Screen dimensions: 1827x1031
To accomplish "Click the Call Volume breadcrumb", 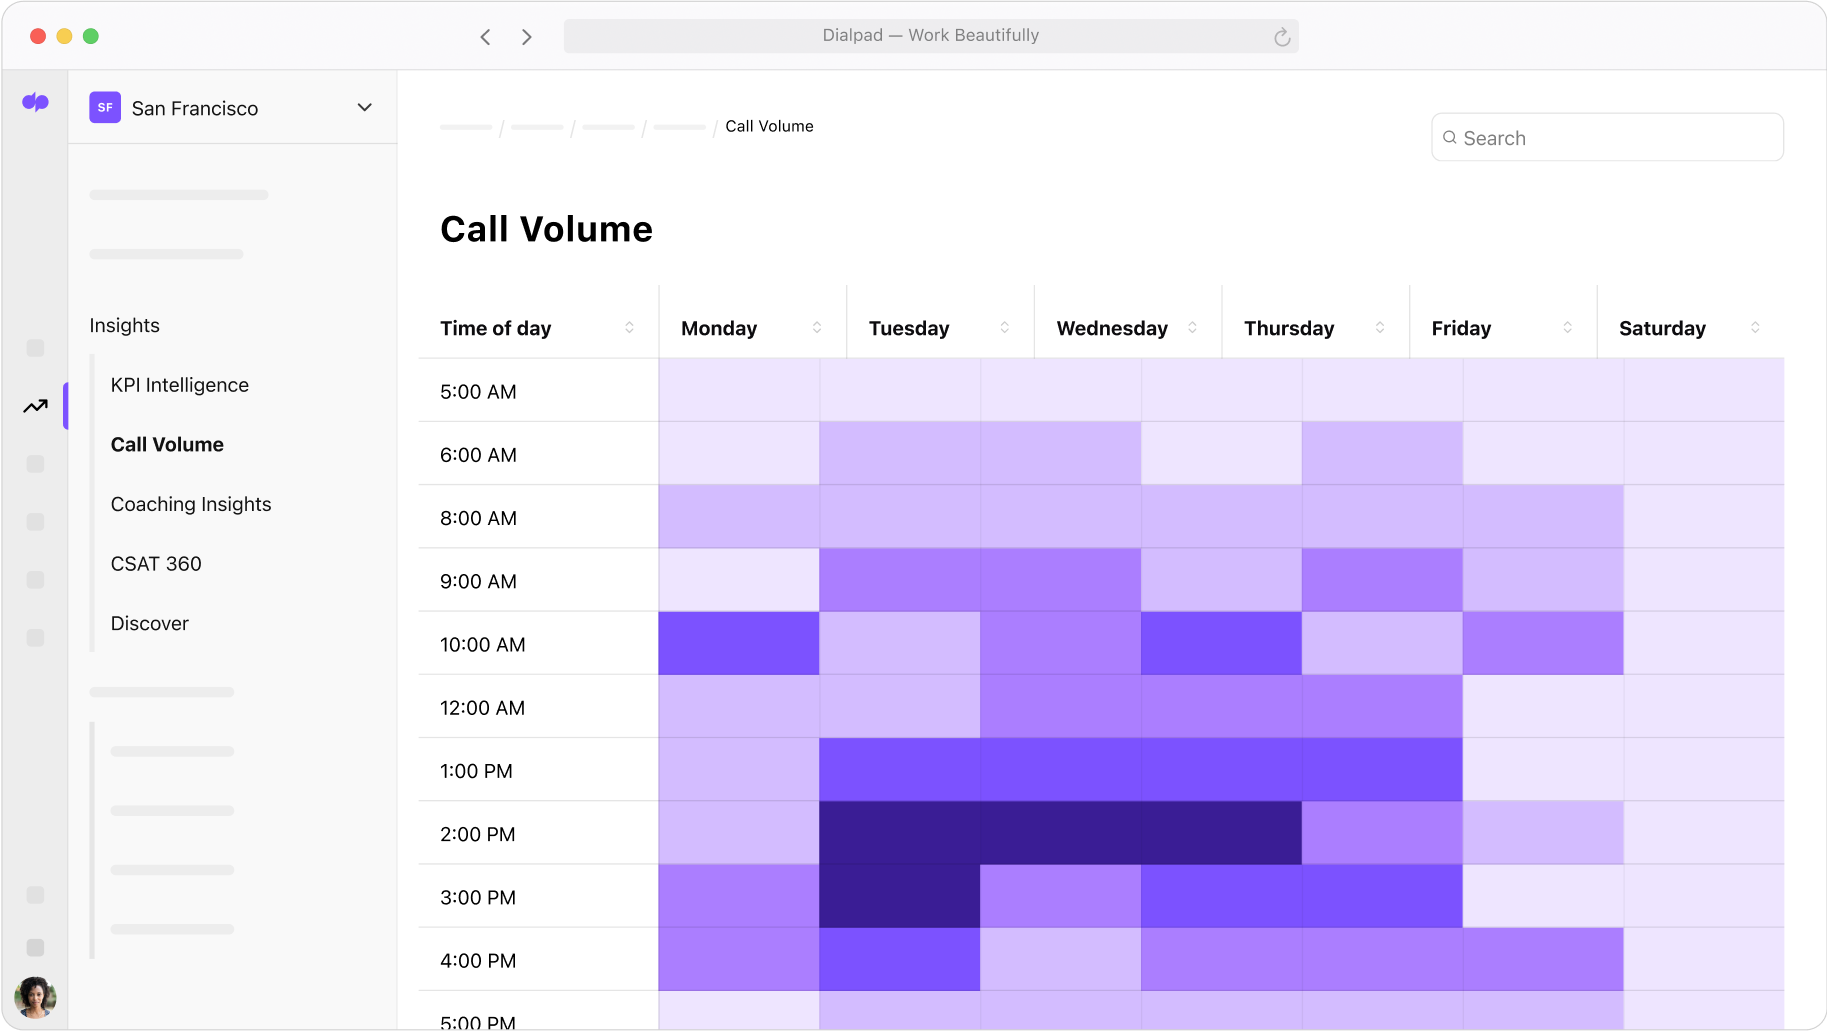I will coord(769,126).
